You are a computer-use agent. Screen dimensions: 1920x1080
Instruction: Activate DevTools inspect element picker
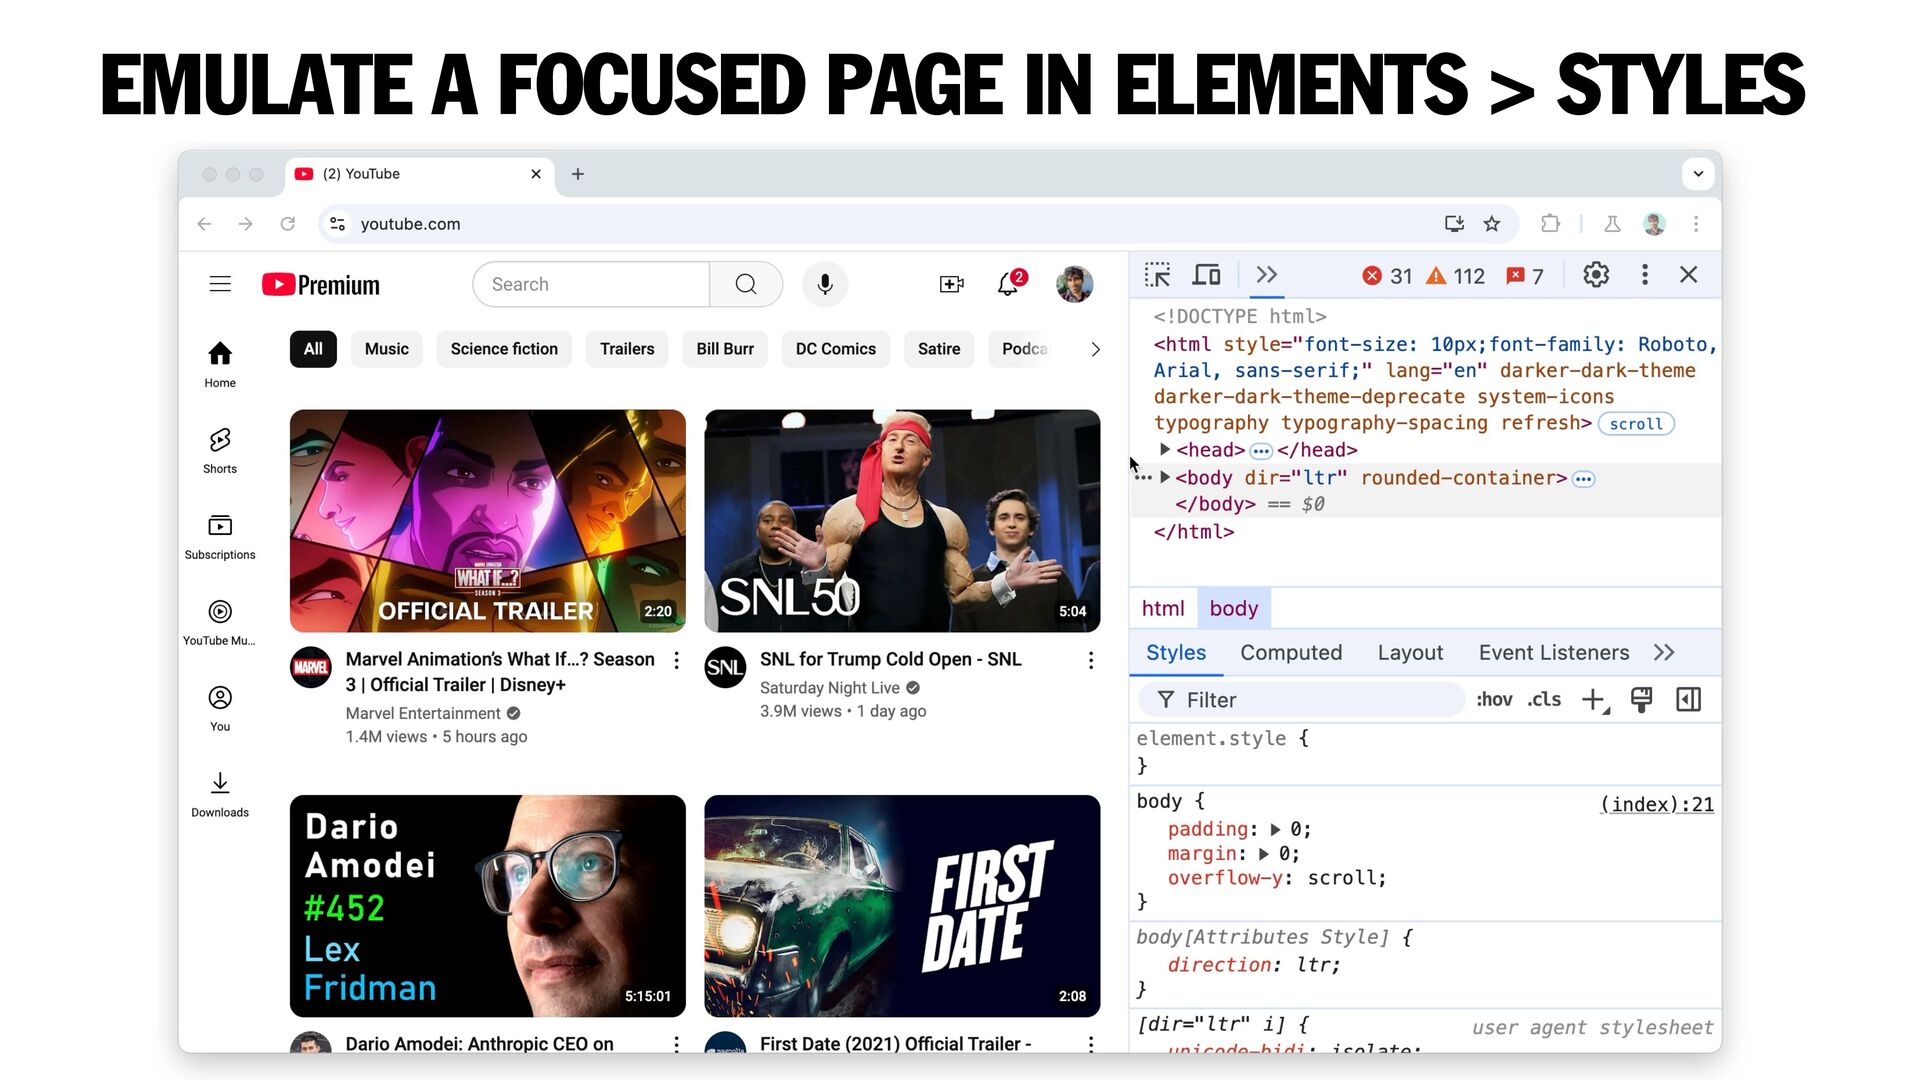tap(1158, 275)
